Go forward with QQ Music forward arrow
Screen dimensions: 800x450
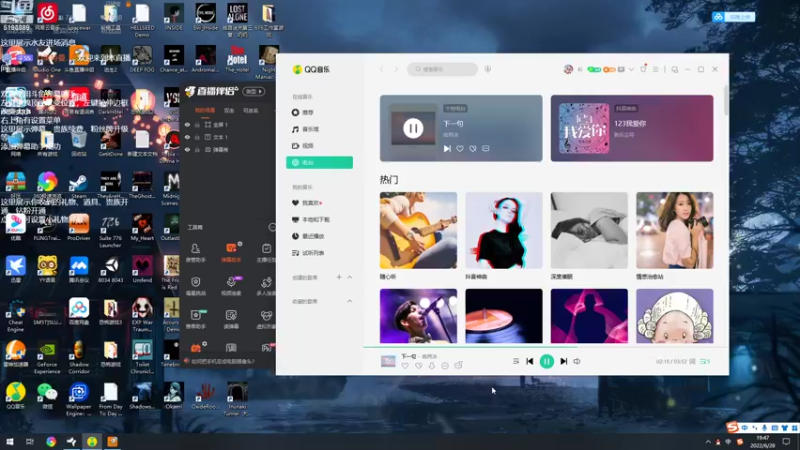point(395,69)
